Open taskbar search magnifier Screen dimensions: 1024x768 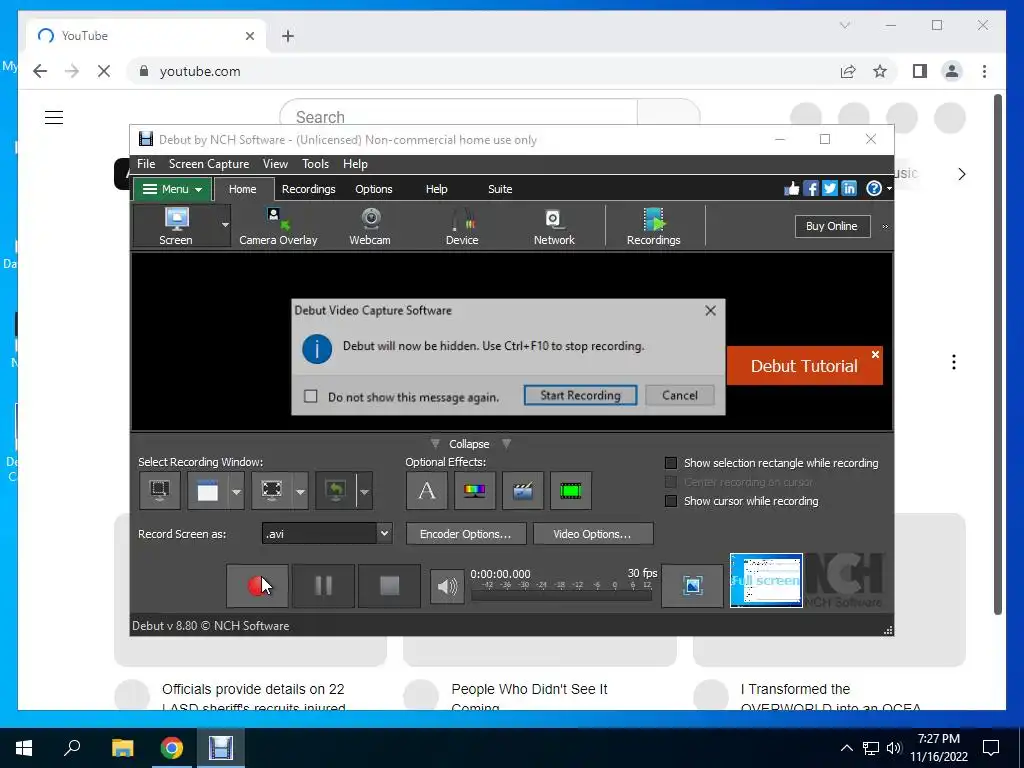[x=72, y=748]
